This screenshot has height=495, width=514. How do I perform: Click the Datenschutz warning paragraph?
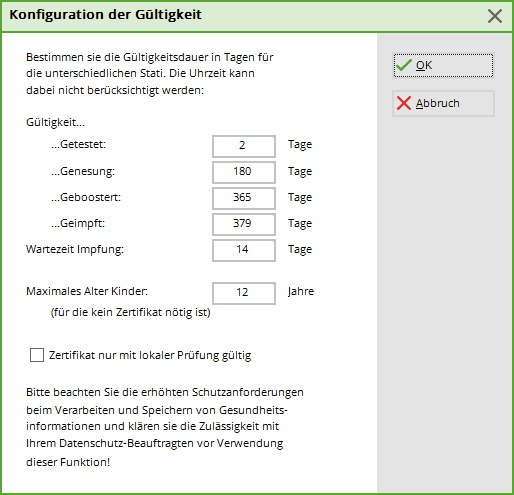pos(165,427)
